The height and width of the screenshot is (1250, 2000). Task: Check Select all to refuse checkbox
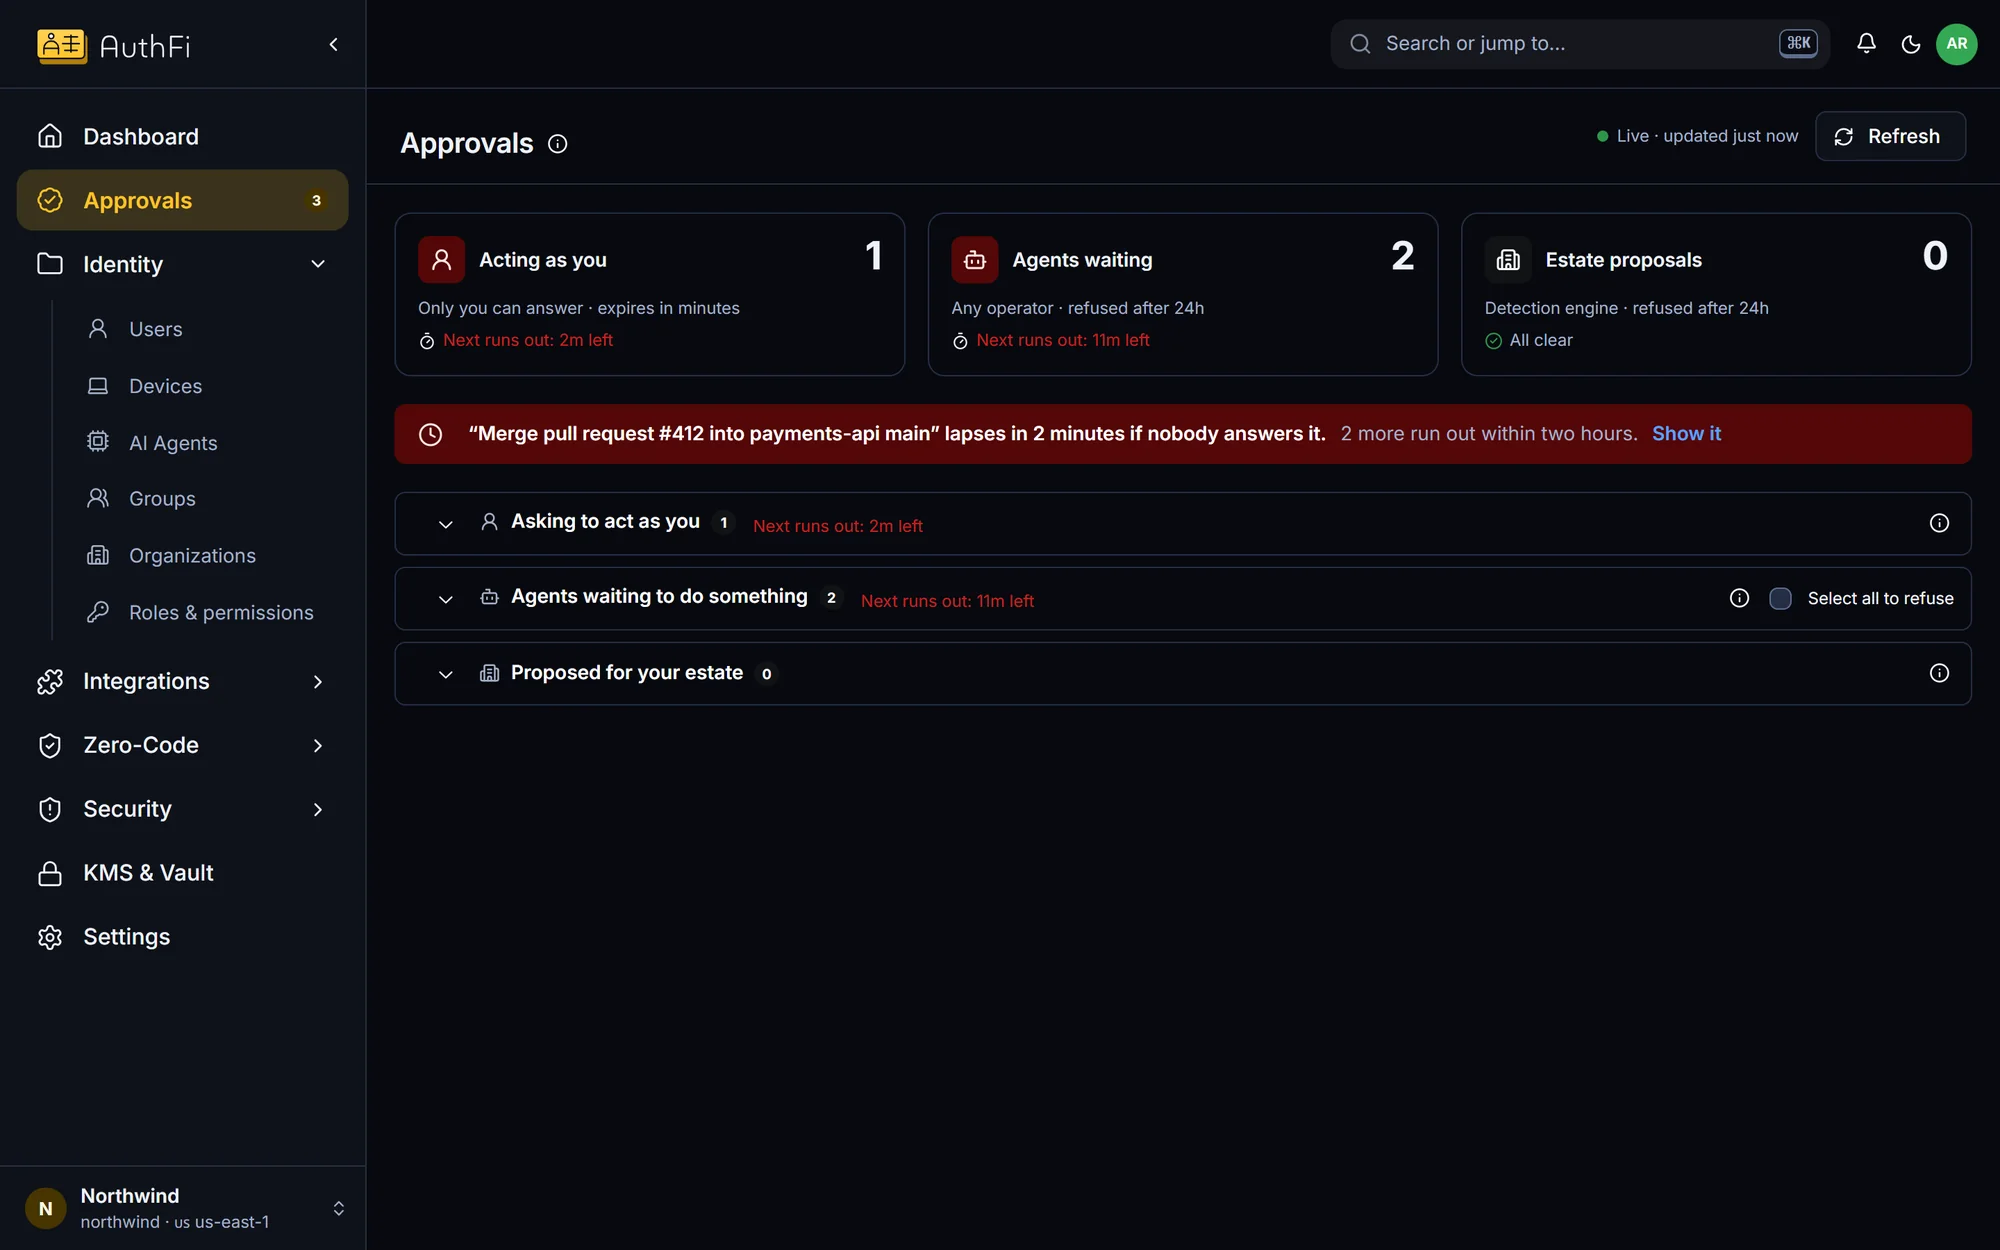click(x=1780, y=598)
